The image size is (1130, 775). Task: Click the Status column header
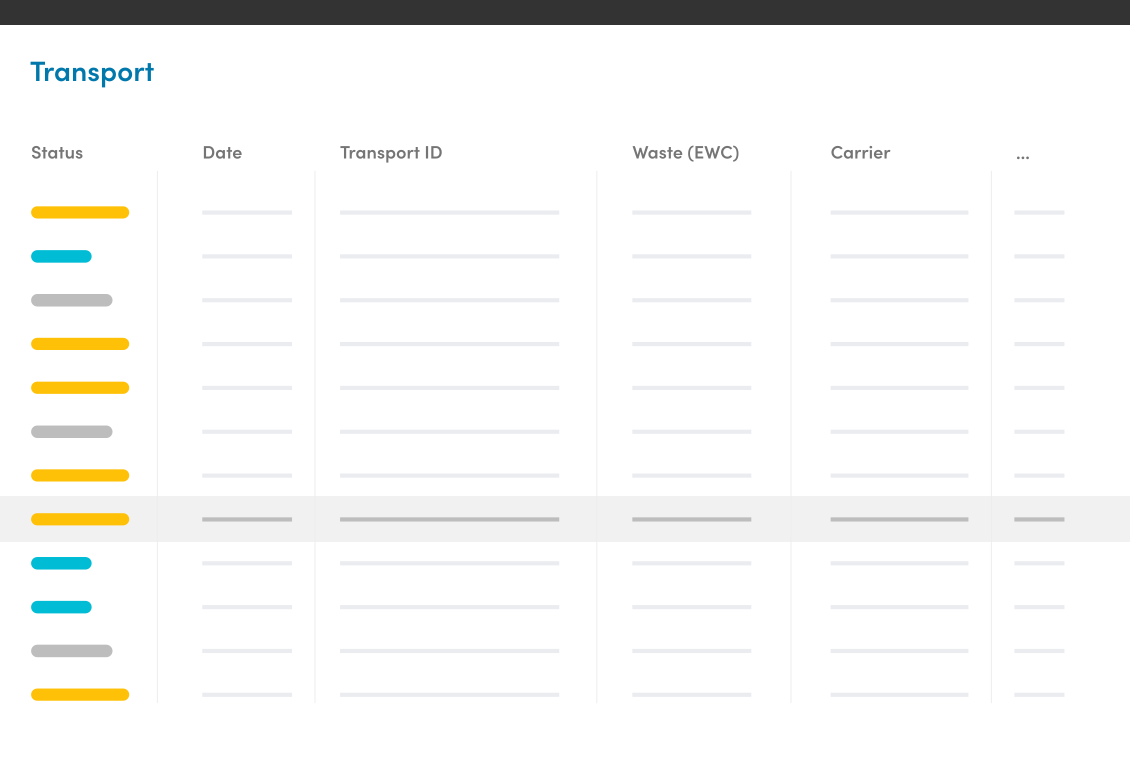[x=57, y=153]
